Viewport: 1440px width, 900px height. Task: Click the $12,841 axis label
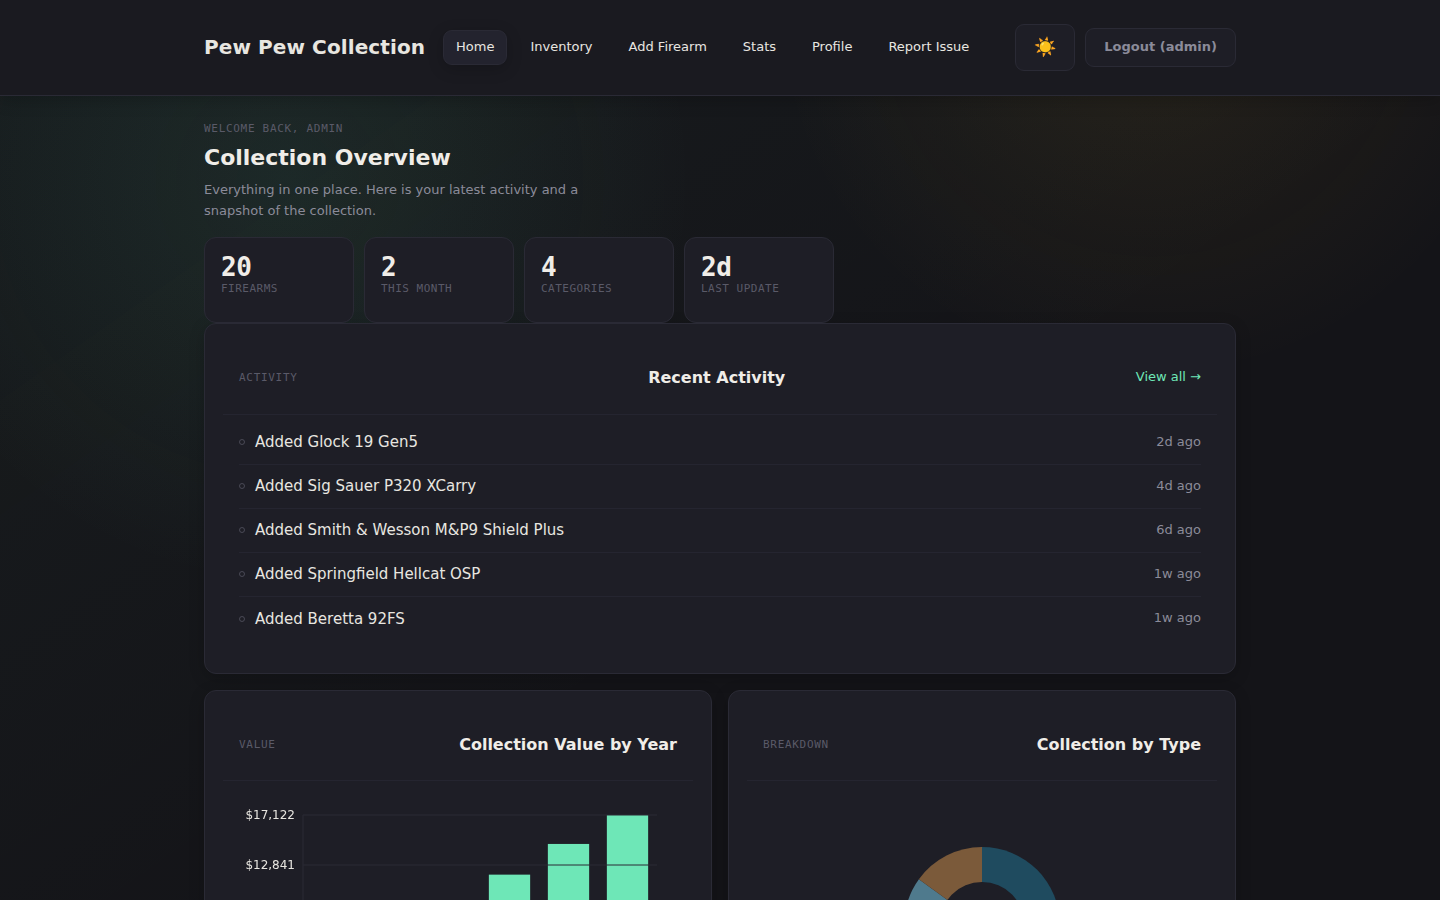point(270,865)
